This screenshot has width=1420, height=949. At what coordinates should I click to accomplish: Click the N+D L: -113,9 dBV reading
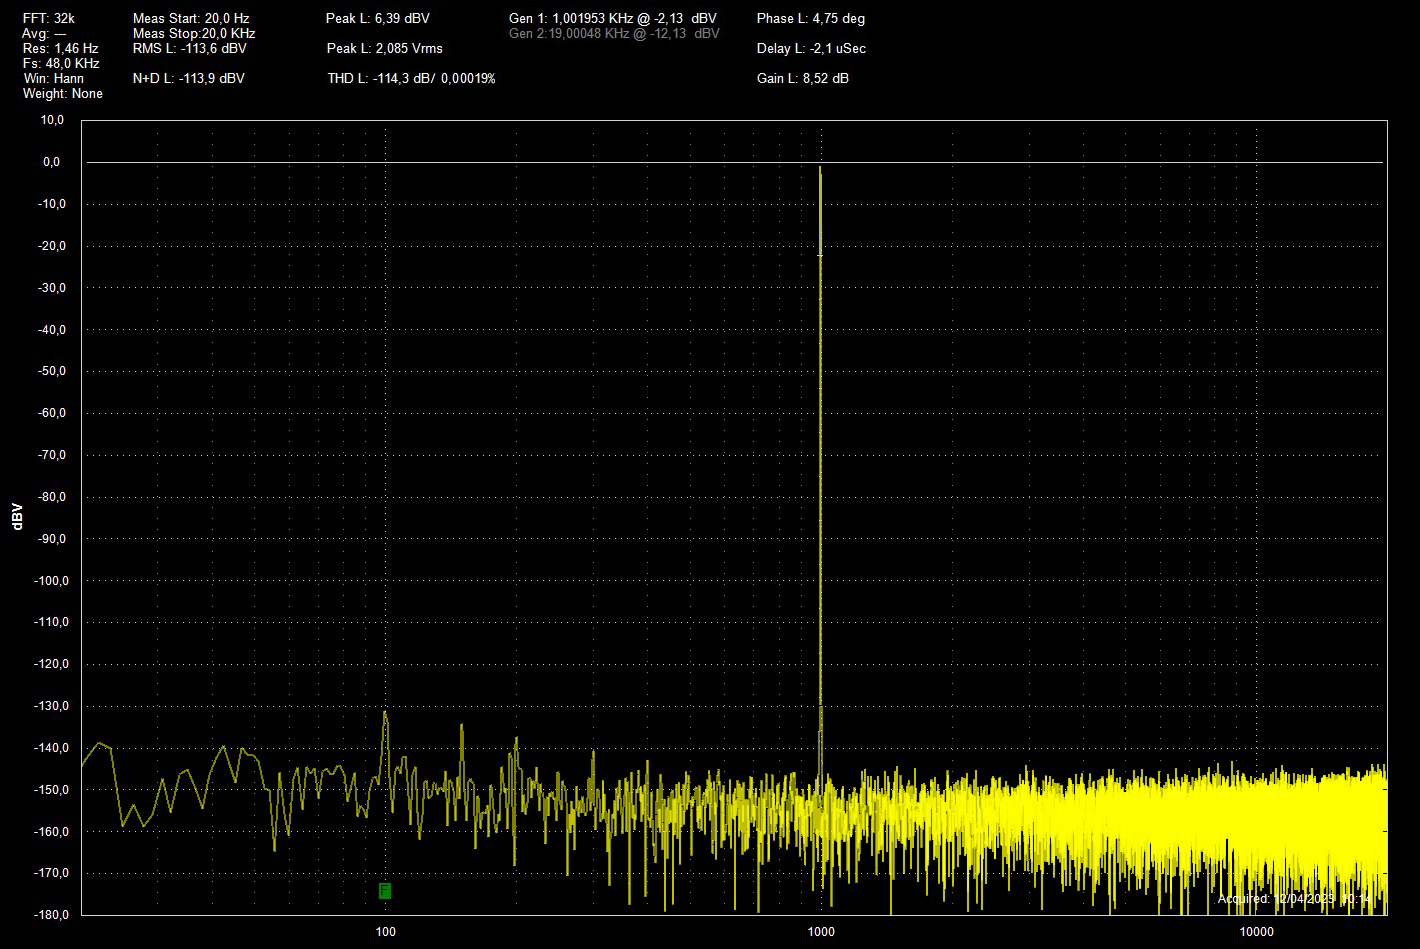[x=188, y=78]
